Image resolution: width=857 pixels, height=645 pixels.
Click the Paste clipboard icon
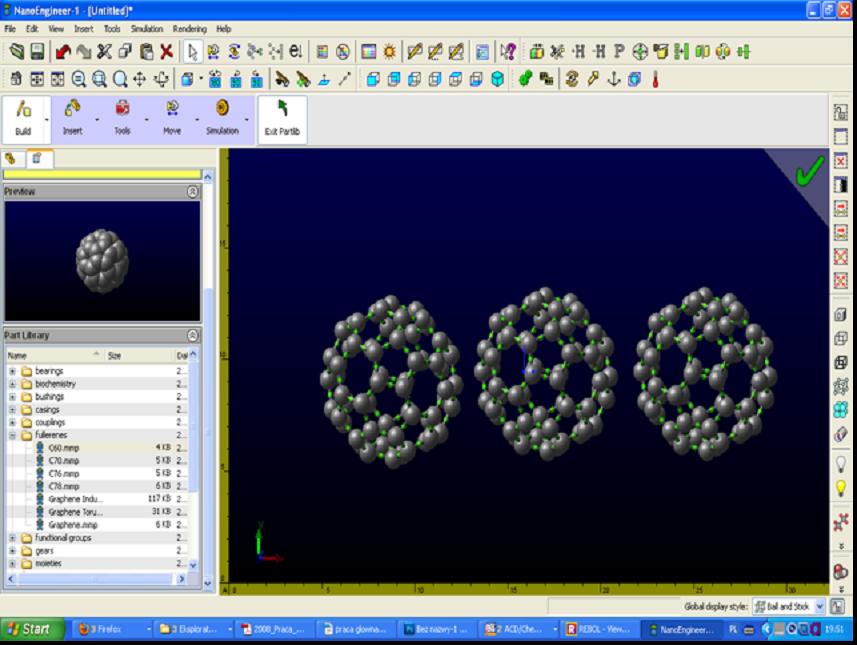[x=146, y=51]
